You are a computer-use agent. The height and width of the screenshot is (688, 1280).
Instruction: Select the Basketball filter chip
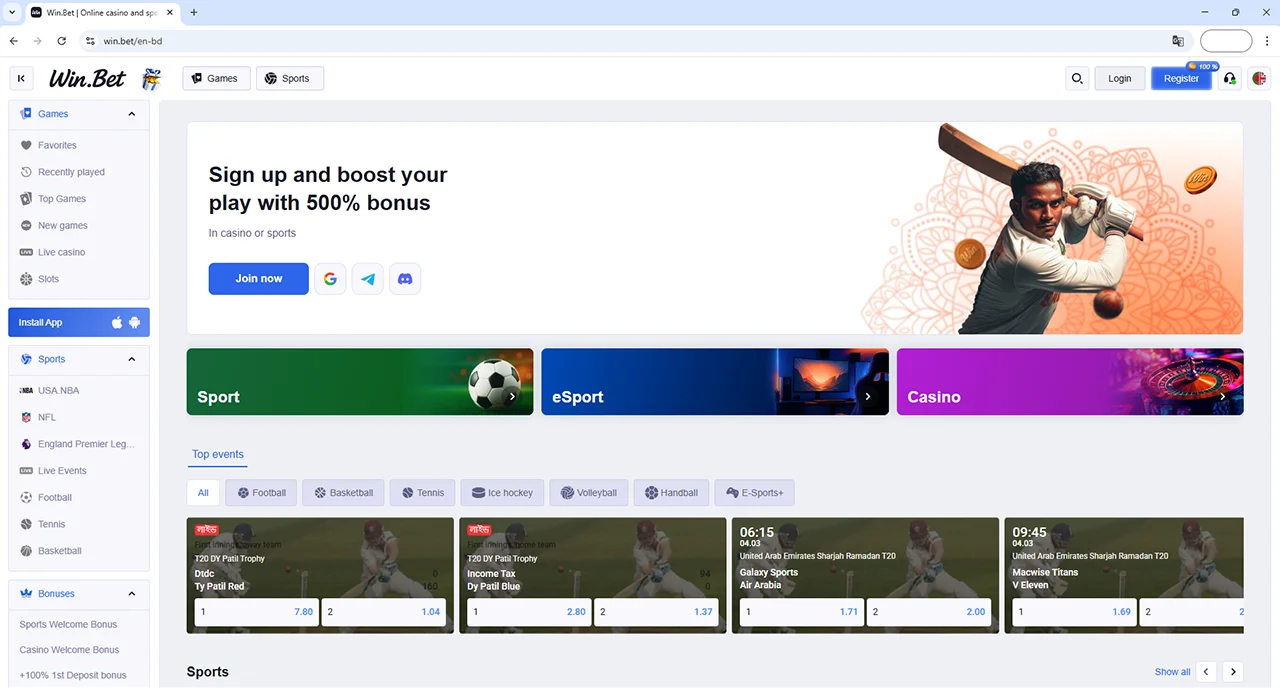pyautogui.click(x=343, y=493)
